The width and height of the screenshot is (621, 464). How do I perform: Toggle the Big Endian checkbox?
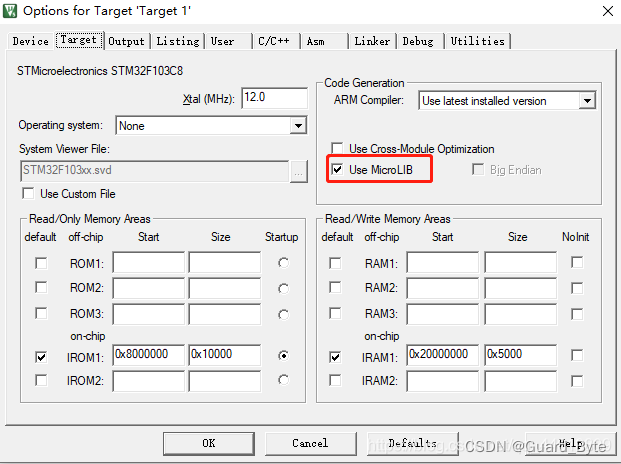click(478, 169)
